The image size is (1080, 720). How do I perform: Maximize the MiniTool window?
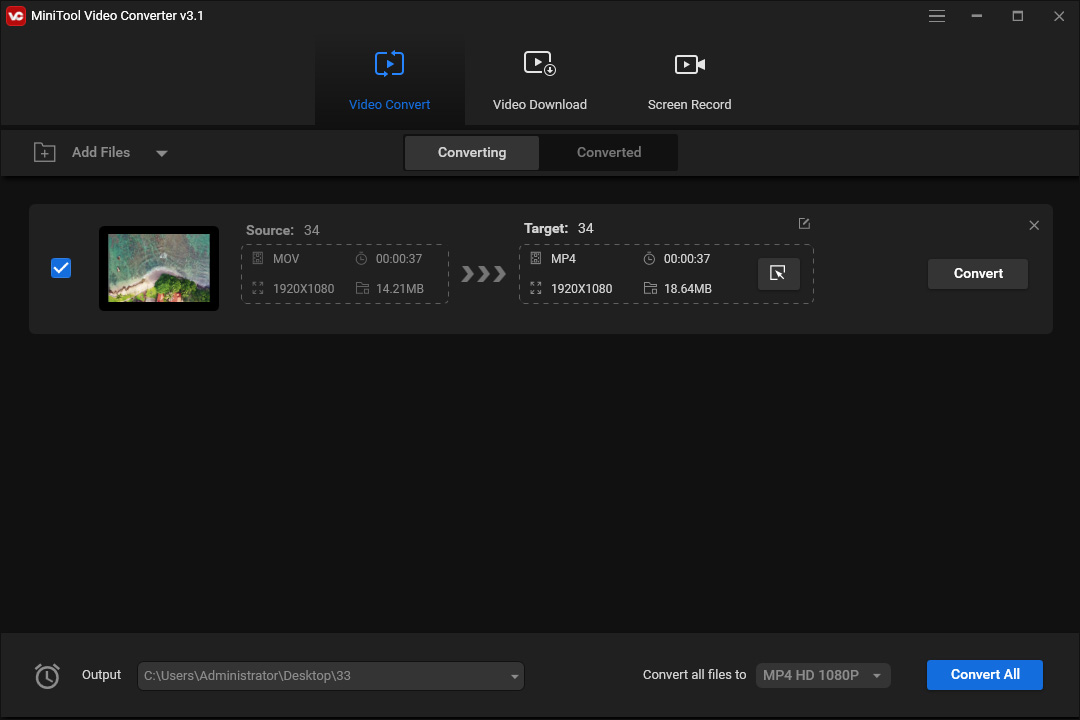1017,16
